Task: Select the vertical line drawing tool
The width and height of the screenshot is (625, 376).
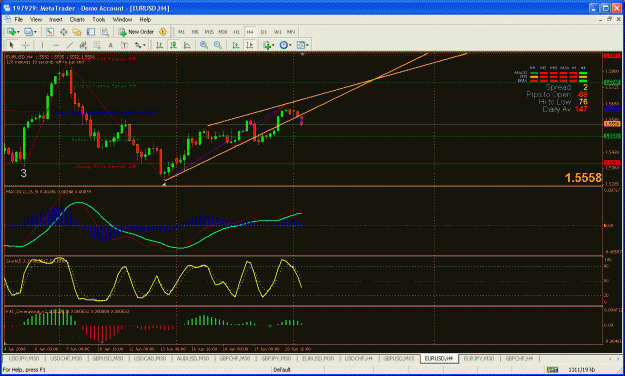Action: 42,45
